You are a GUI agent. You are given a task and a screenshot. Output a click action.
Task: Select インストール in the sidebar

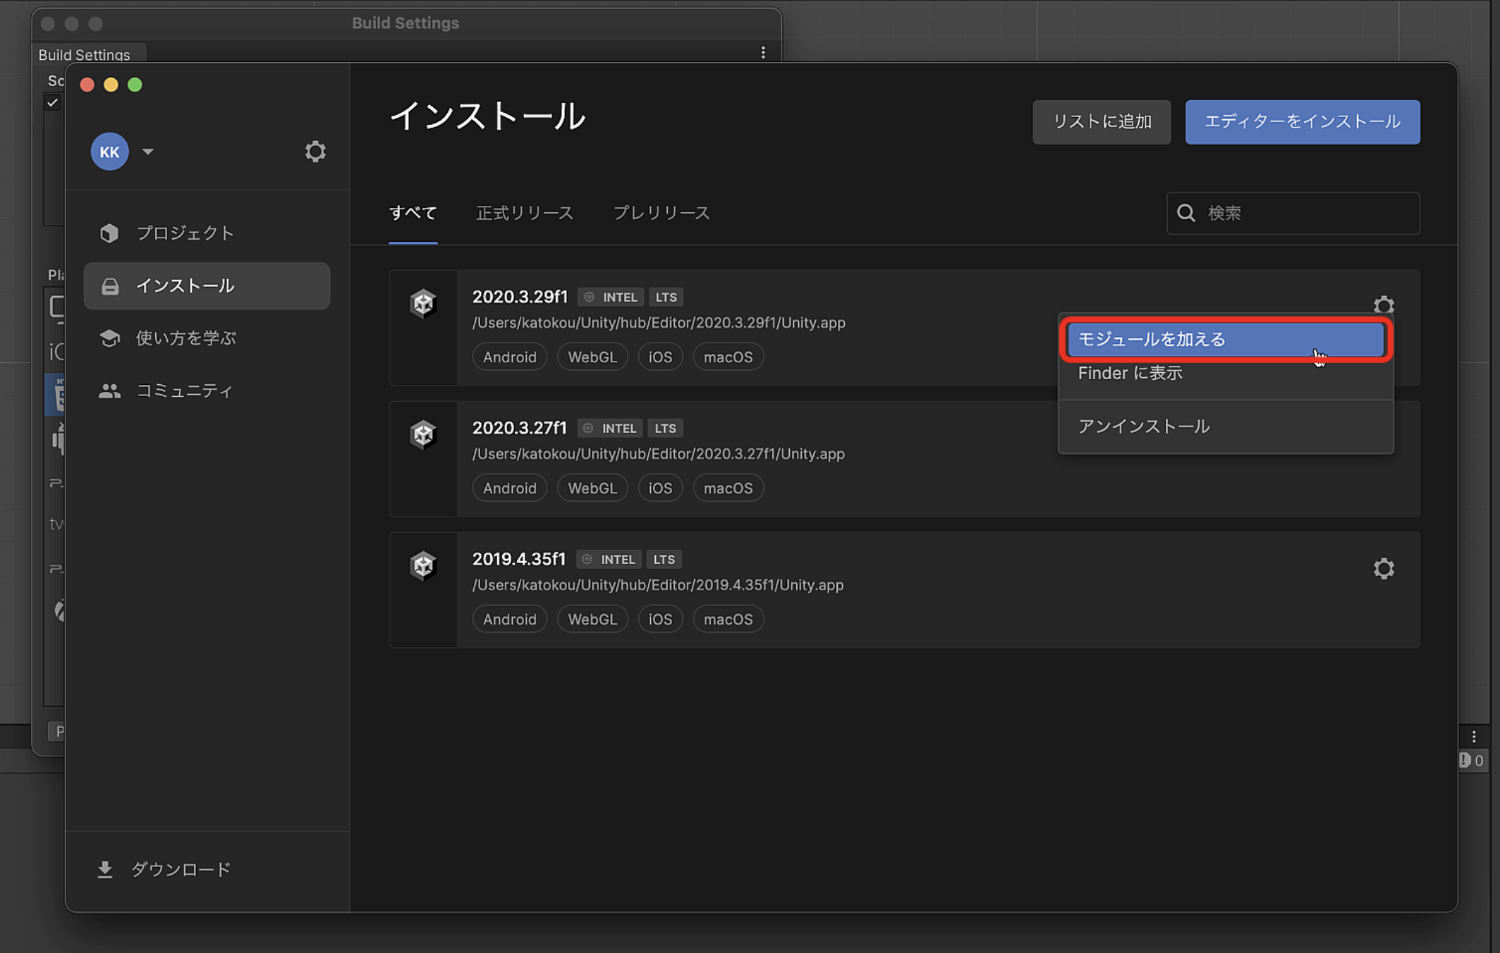tap(207, 286)
